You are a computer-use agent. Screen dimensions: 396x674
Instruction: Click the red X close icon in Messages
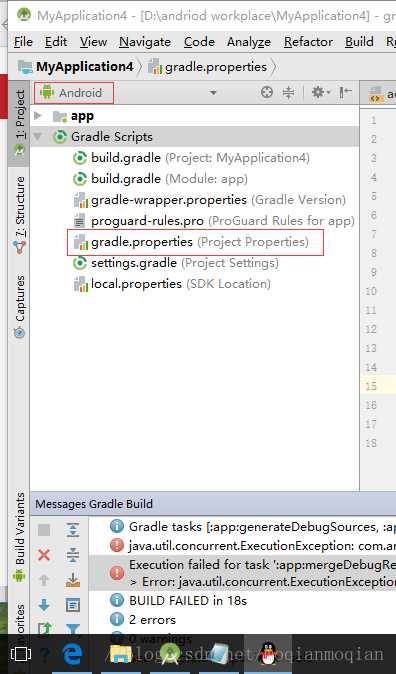(x=44, y=555)
